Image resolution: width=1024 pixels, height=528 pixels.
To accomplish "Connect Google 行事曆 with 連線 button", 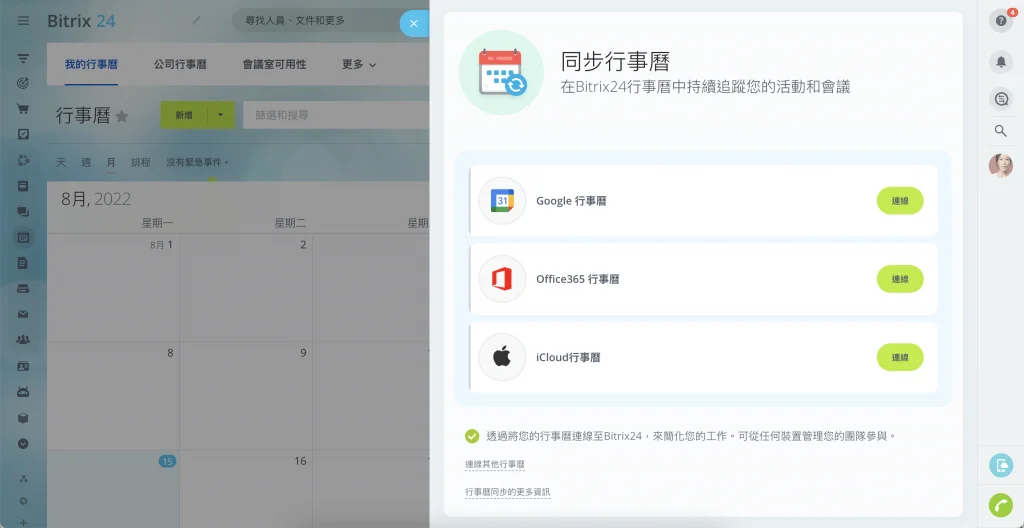I will click(900, 201).
